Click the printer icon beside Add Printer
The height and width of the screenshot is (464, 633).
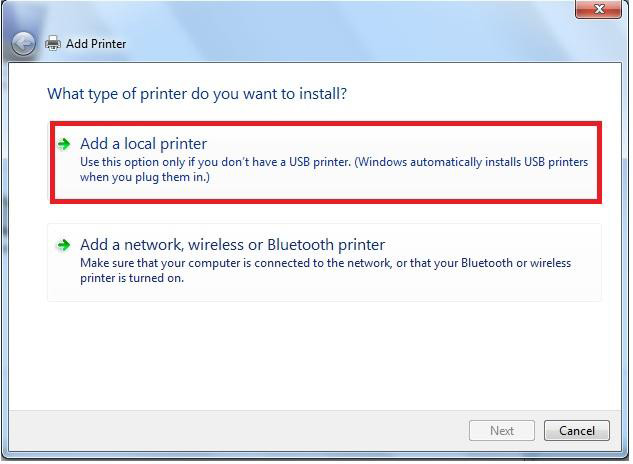[52, 43]
